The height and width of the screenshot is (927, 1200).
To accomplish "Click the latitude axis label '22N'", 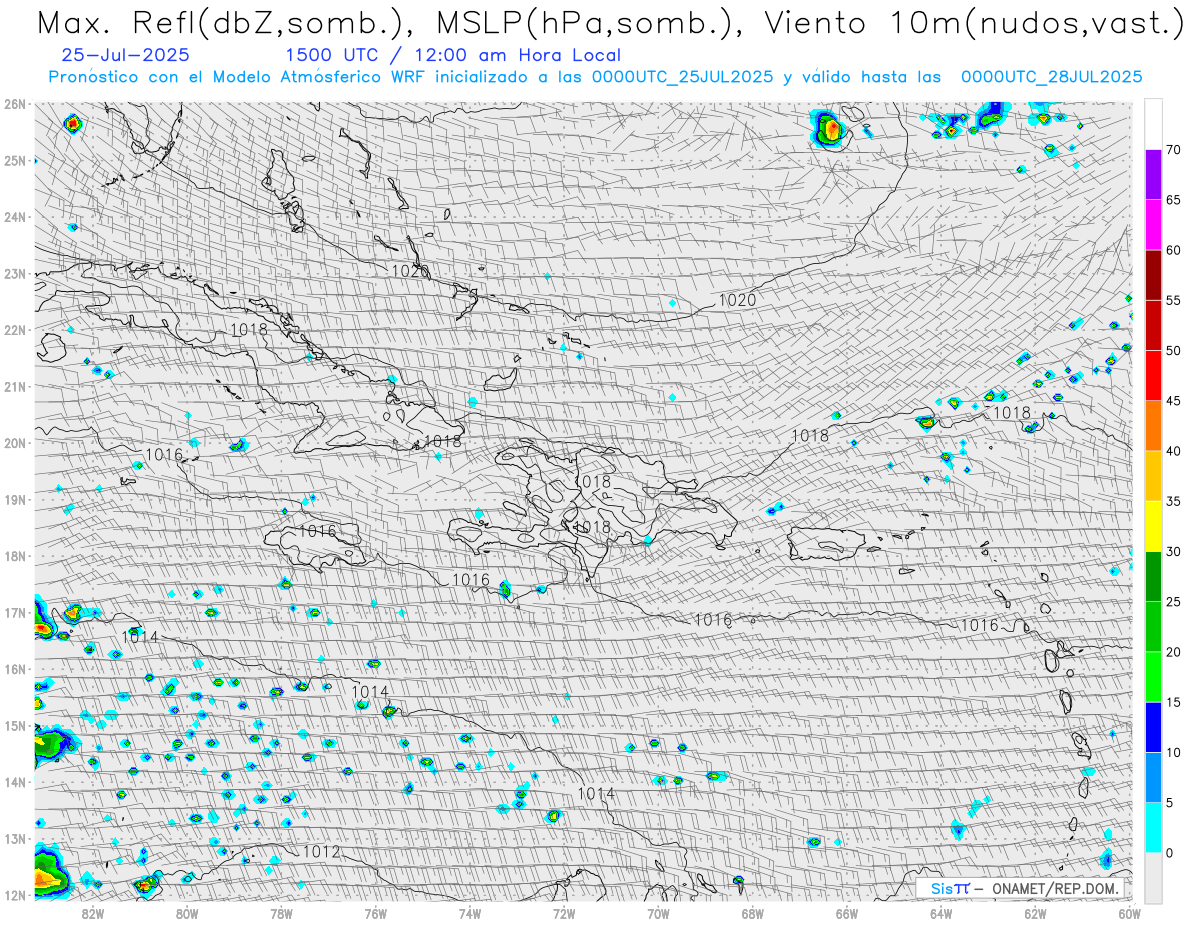I will [x=15, y=330].
